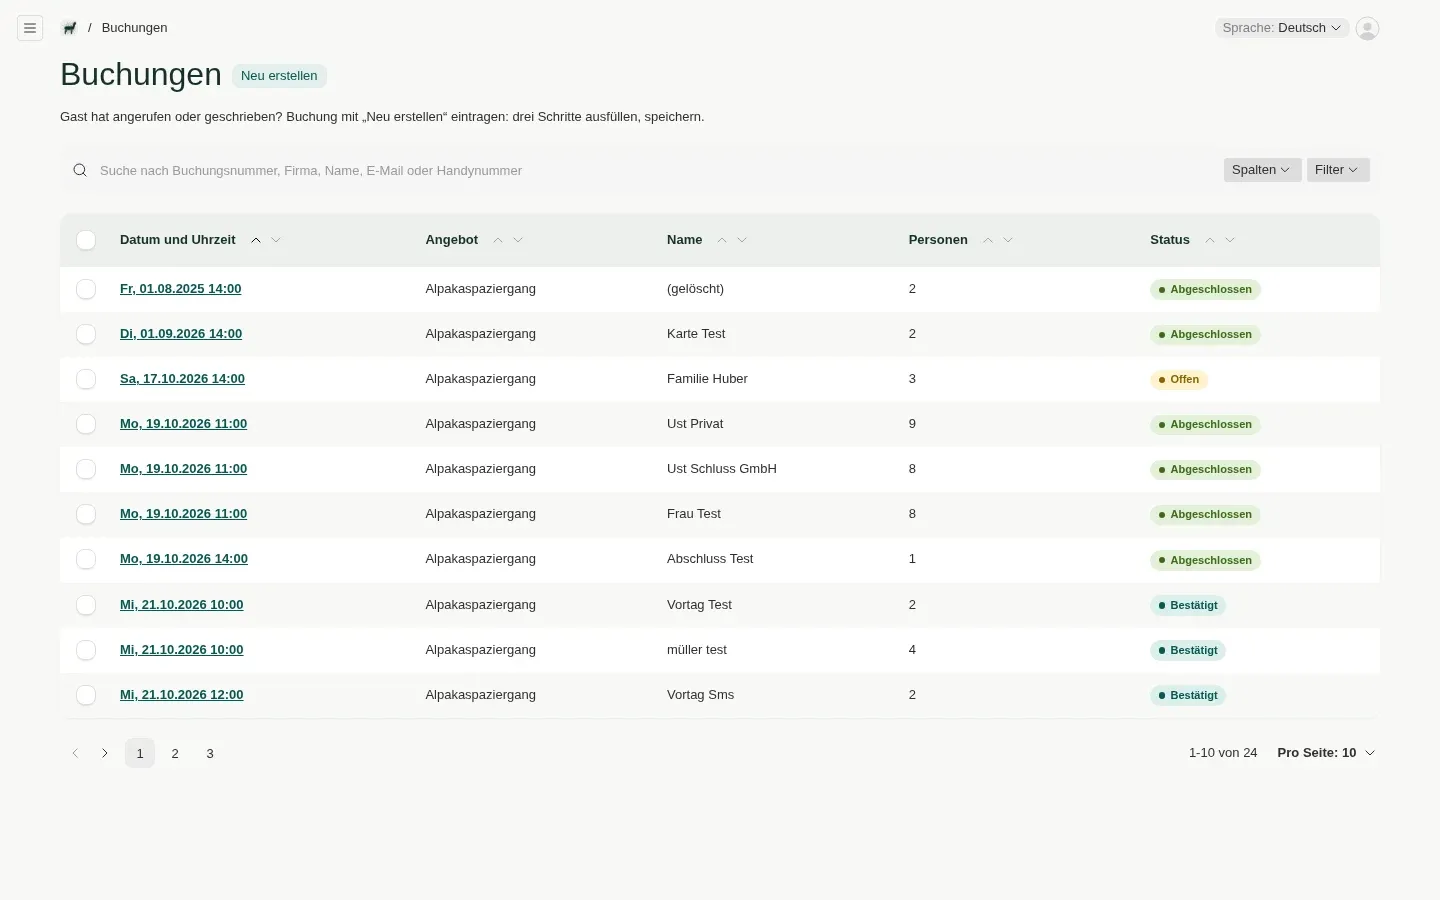Toggle the select-all rows checkbox
Image resolution: width=1440 pixels, height=900 pixels.
[x=86, y=240]
